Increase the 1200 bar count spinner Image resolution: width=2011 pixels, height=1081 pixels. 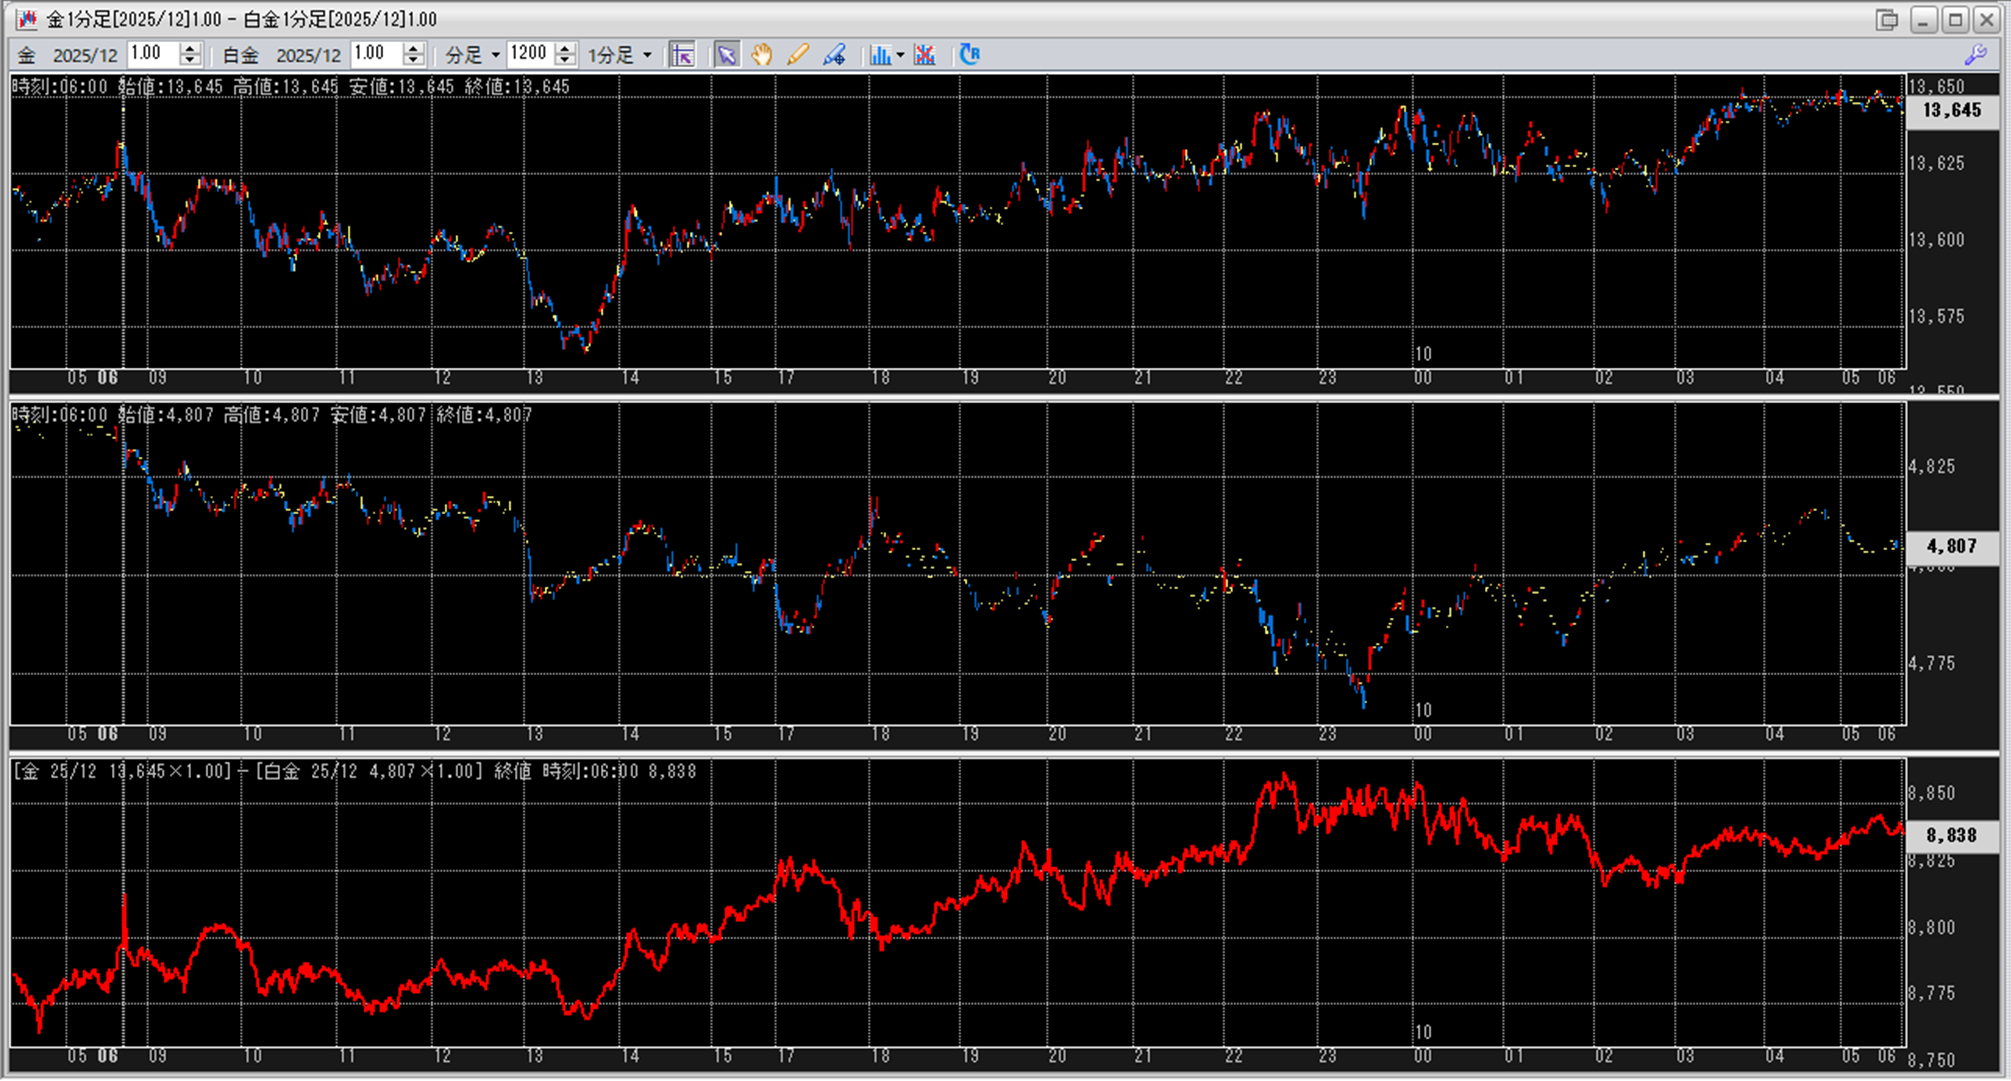pos(565,48)
